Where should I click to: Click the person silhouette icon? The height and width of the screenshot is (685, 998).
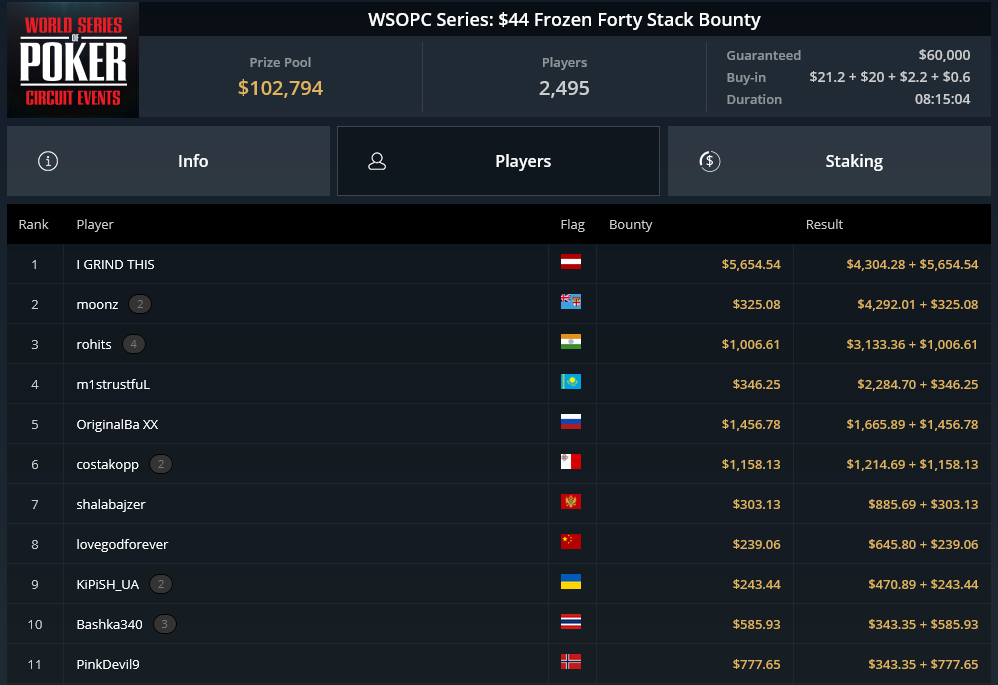[377, 161]
